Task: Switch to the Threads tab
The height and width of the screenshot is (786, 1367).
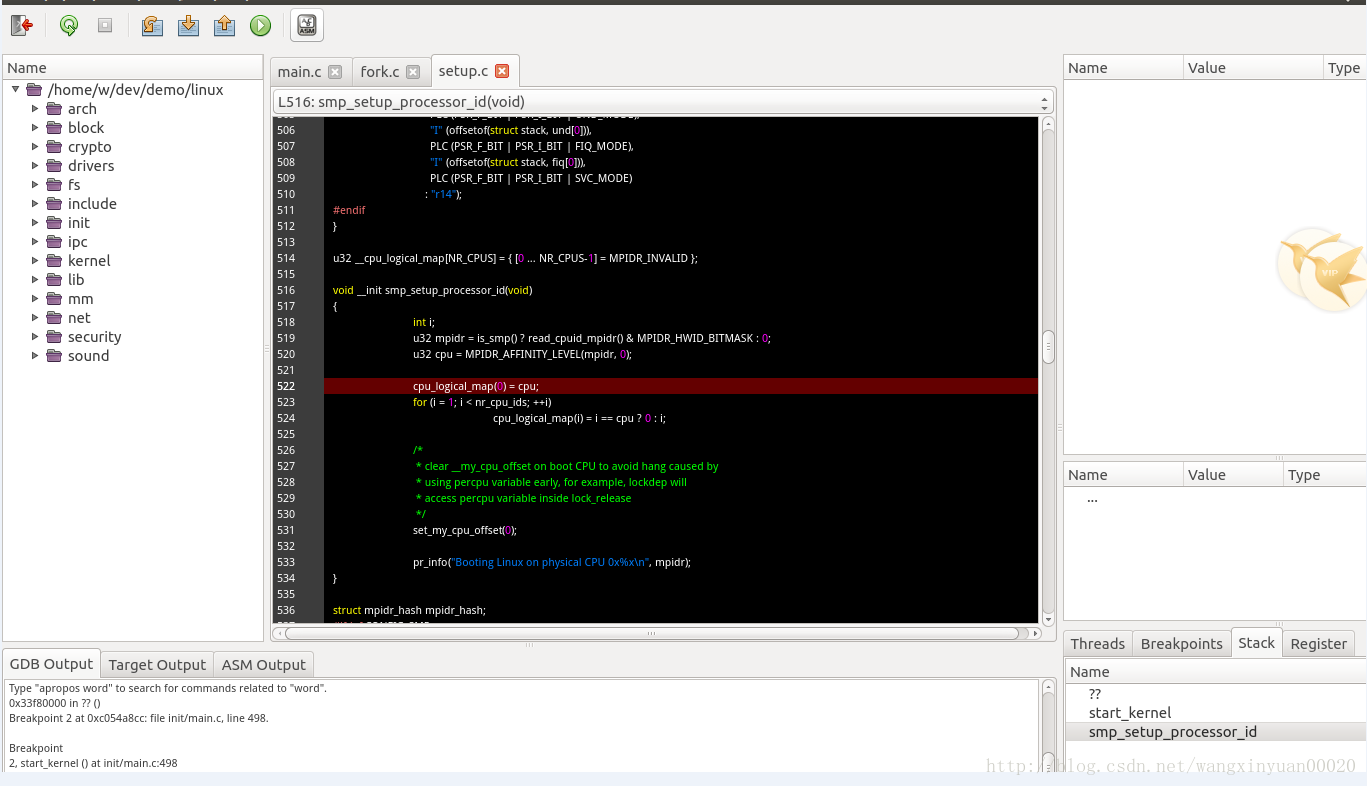Action: (1098, 644)
